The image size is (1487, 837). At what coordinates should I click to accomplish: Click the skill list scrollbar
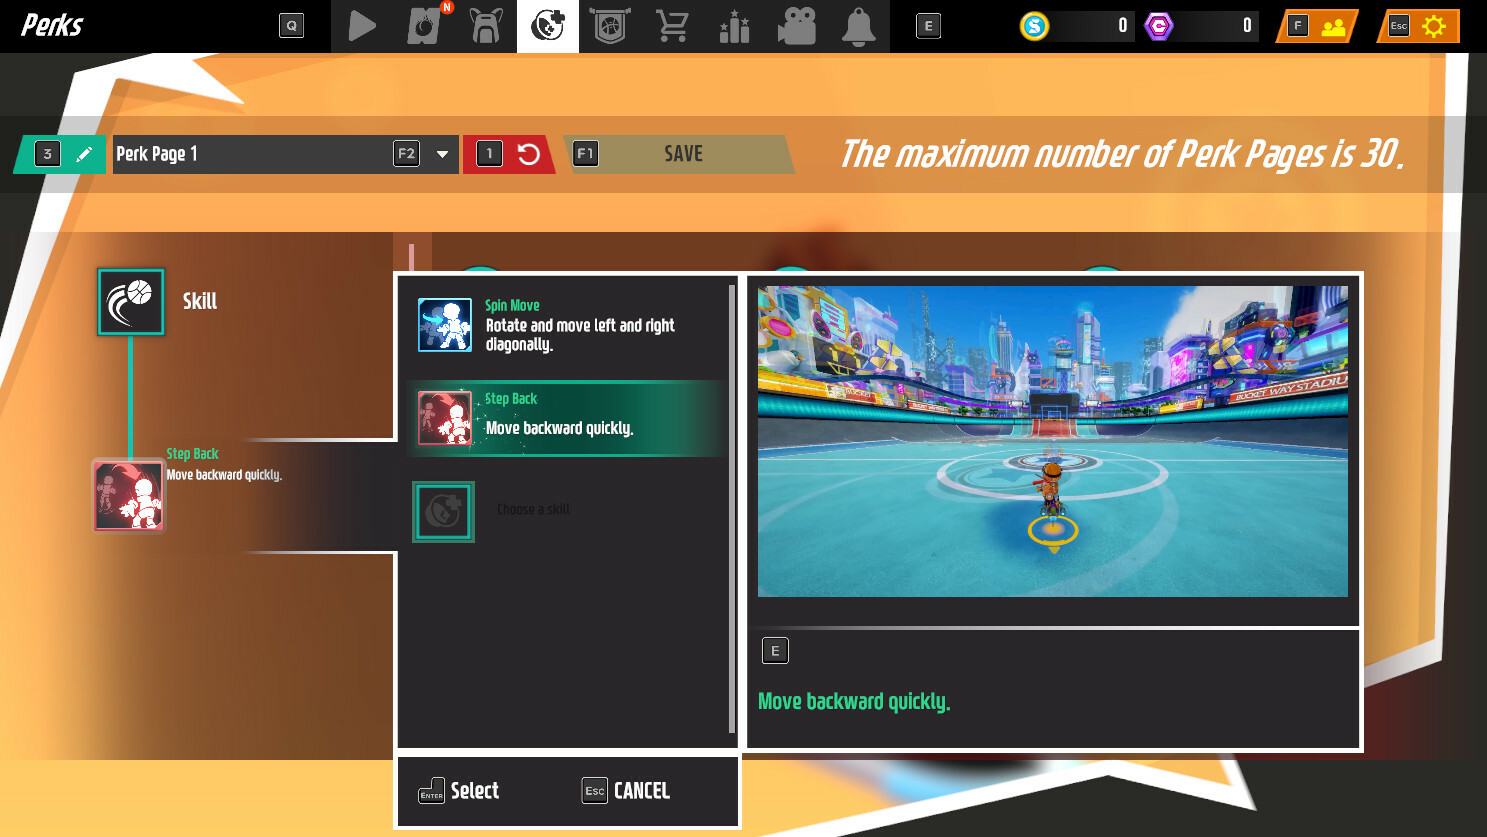point(732,511)
